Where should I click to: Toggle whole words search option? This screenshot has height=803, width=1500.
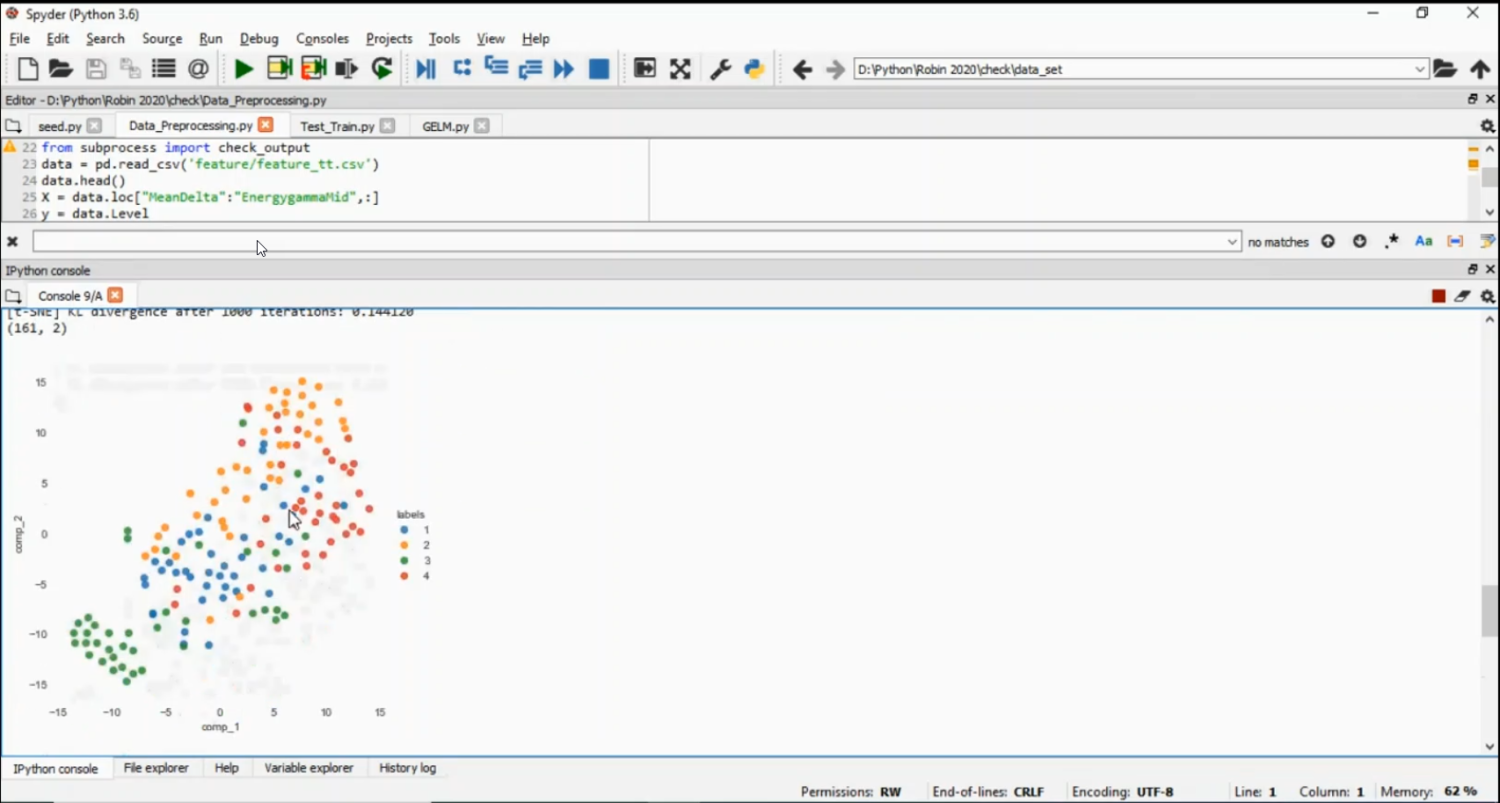(1455, 242)
